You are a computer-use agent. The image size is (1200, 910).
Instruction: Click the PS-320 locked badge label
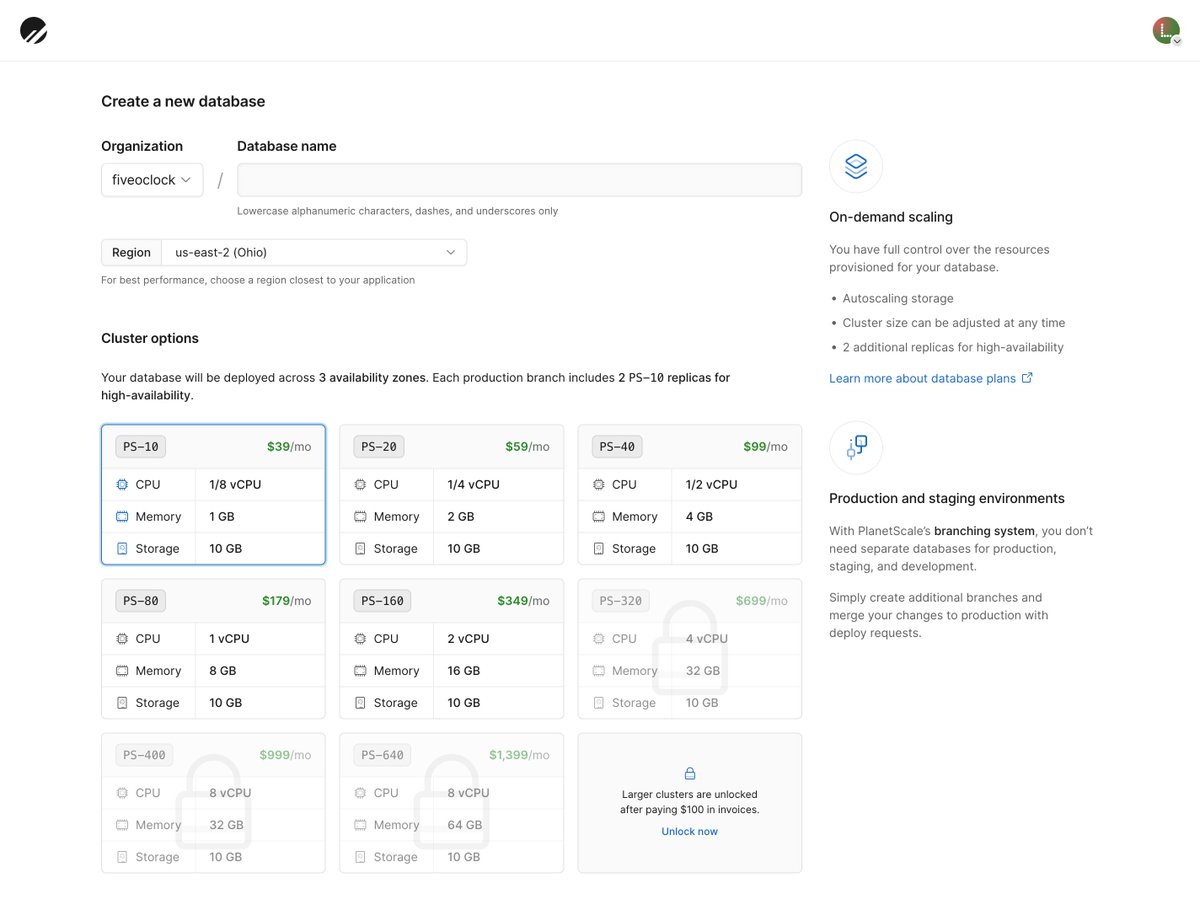tap(620, 601)
